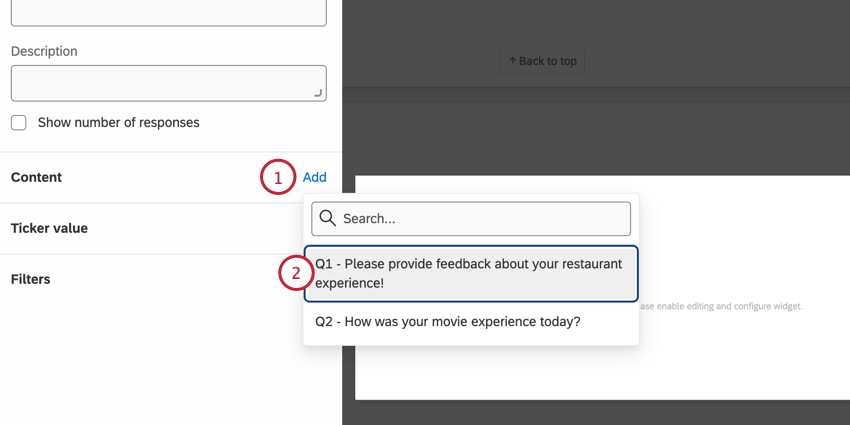Click the Show number of responses label

119,123
